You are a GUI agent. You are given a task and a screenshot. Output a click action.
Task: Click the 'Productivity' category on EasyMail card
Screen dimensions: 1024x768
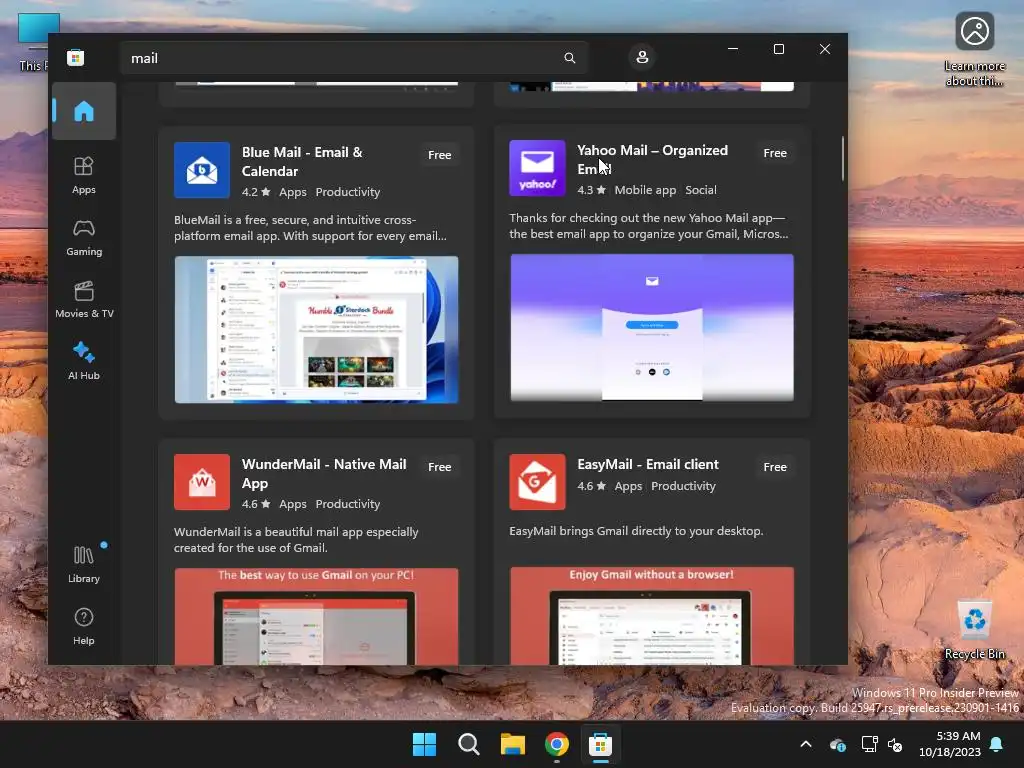(x=683, y=486)
